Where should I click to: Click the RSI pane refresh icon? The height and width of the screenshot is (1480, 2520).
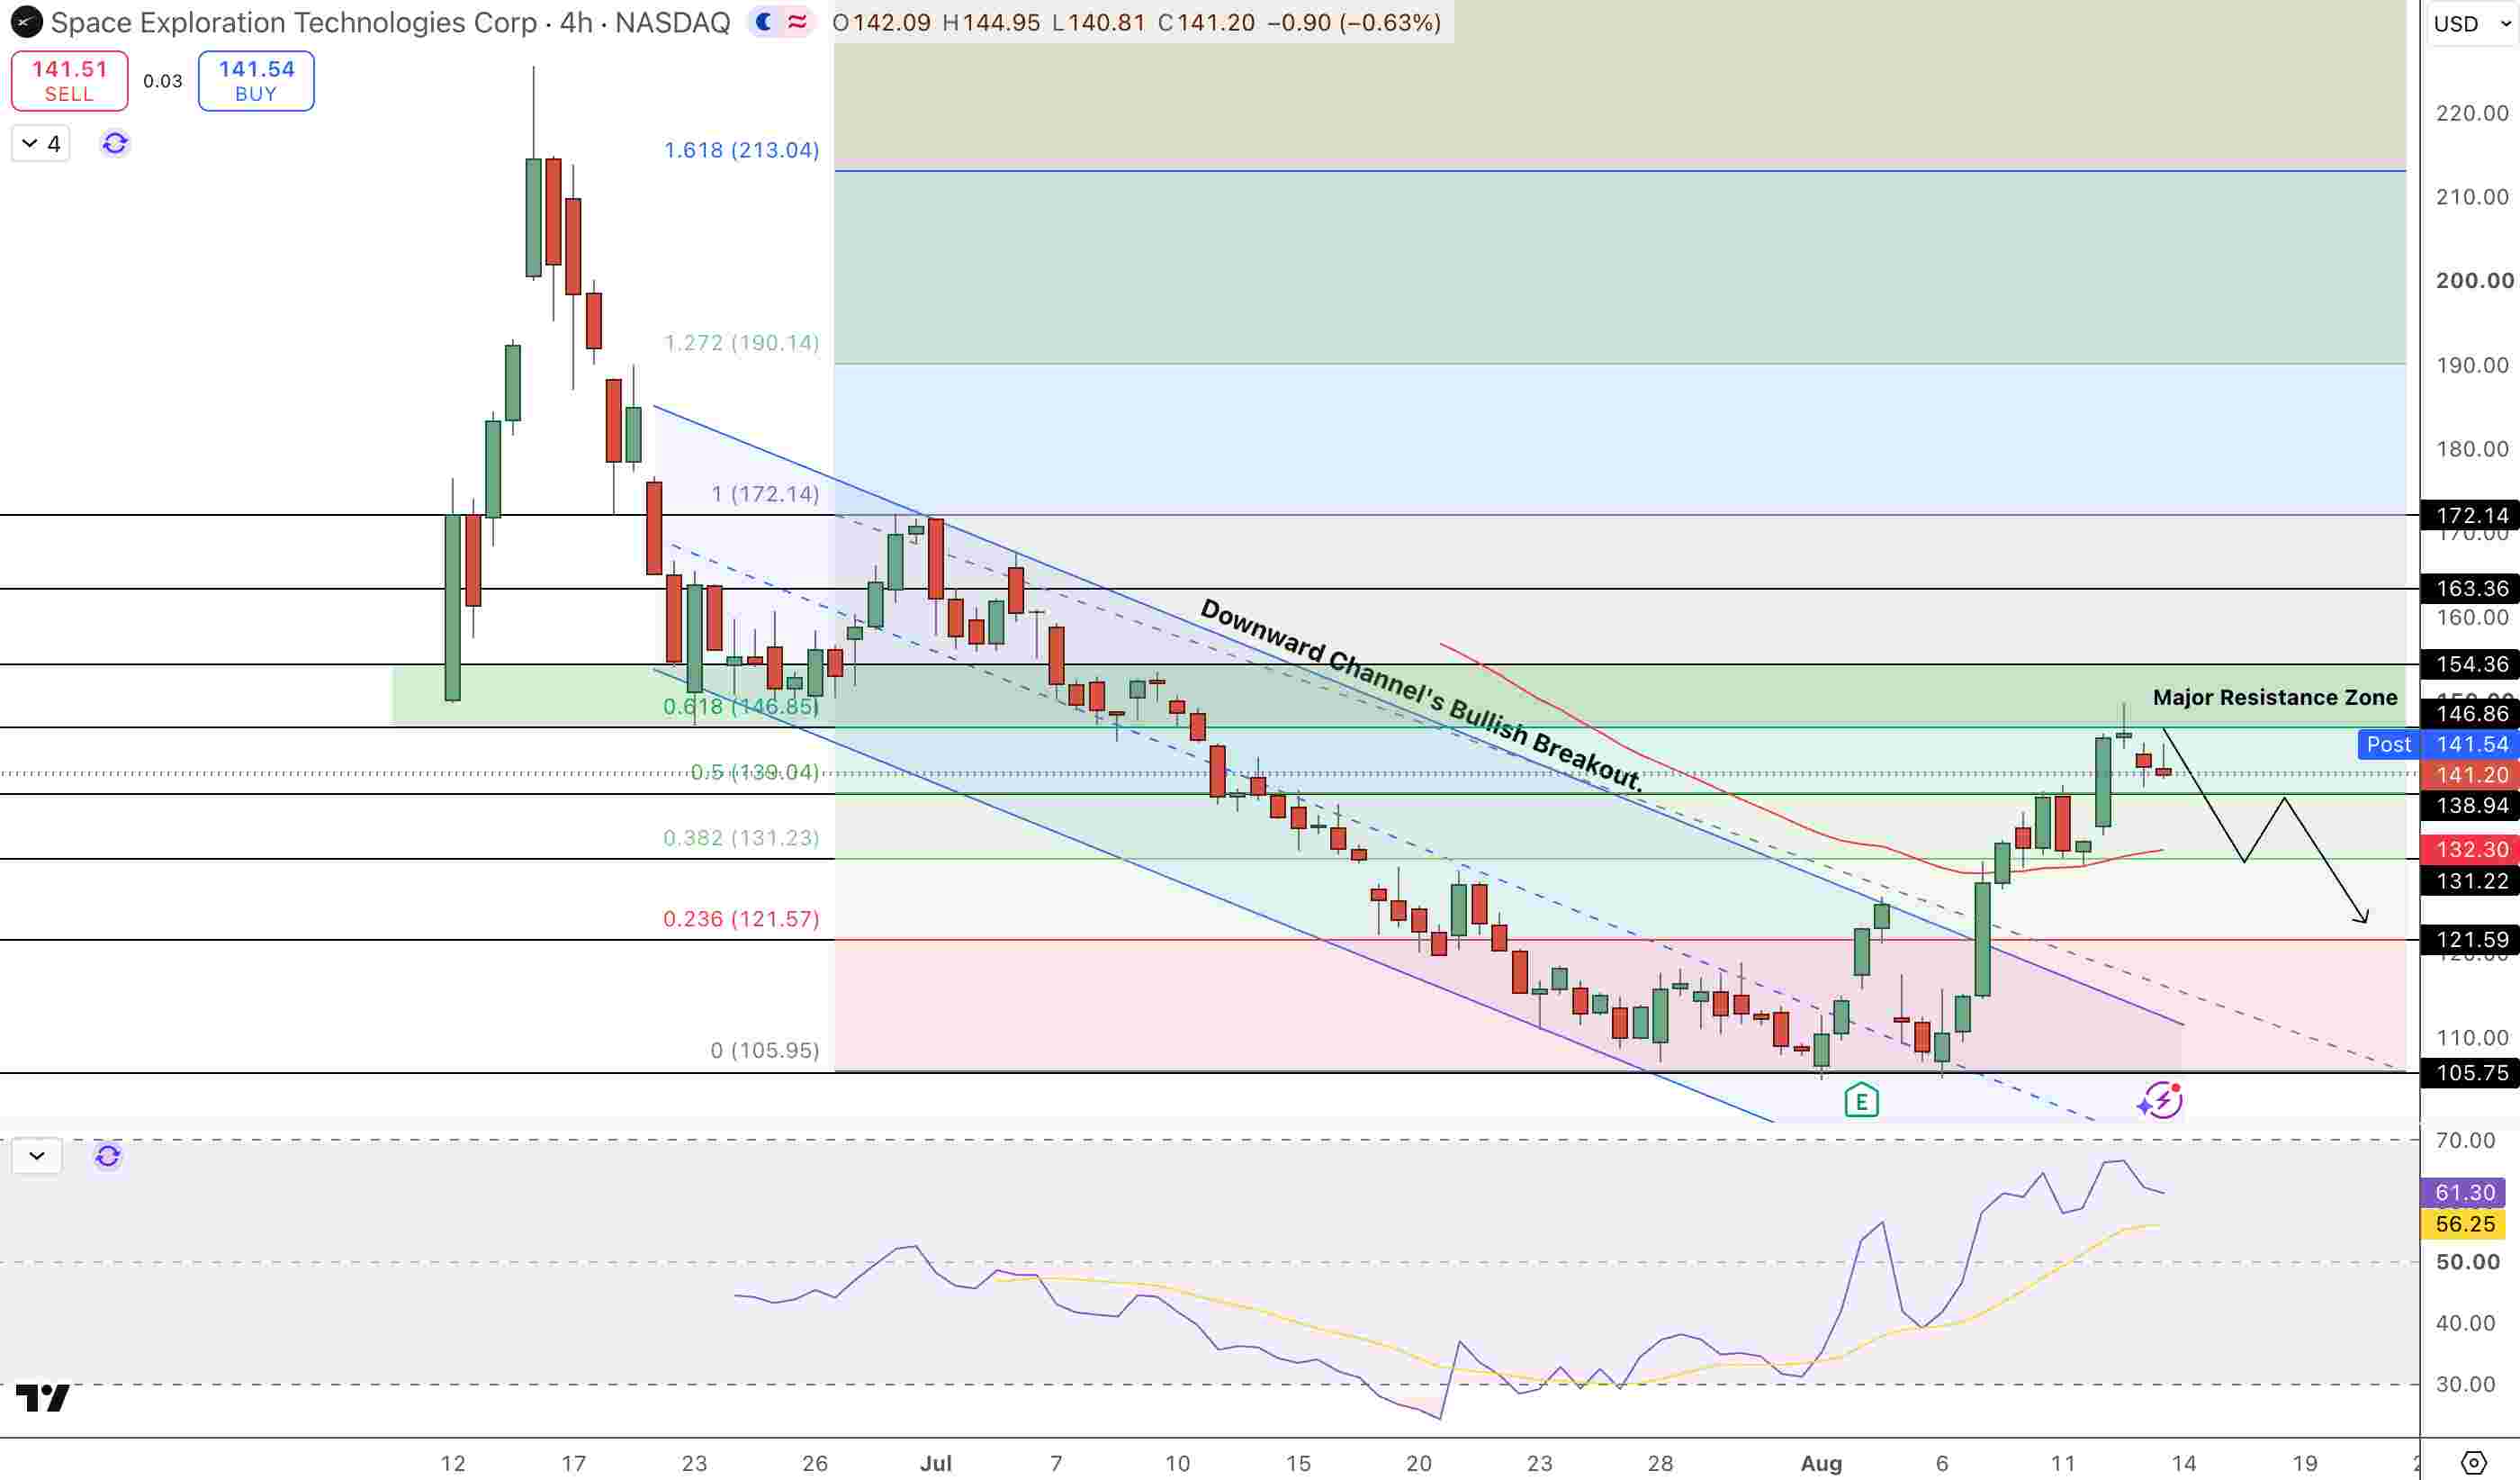tap(108, 1157)
